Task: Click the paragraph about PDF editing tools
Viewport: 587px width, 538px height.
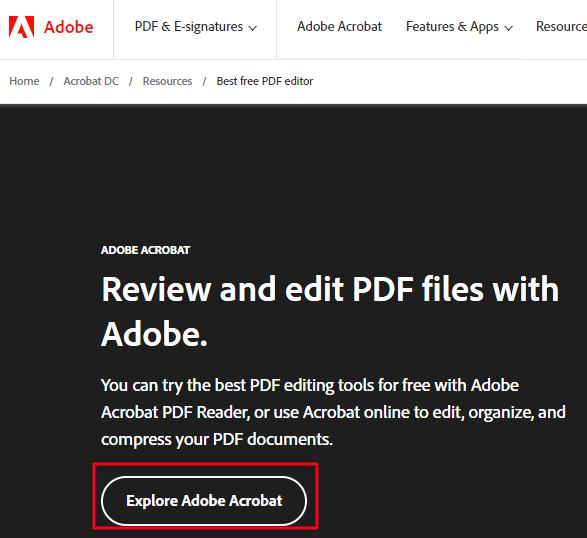Action: pos(333,412)
